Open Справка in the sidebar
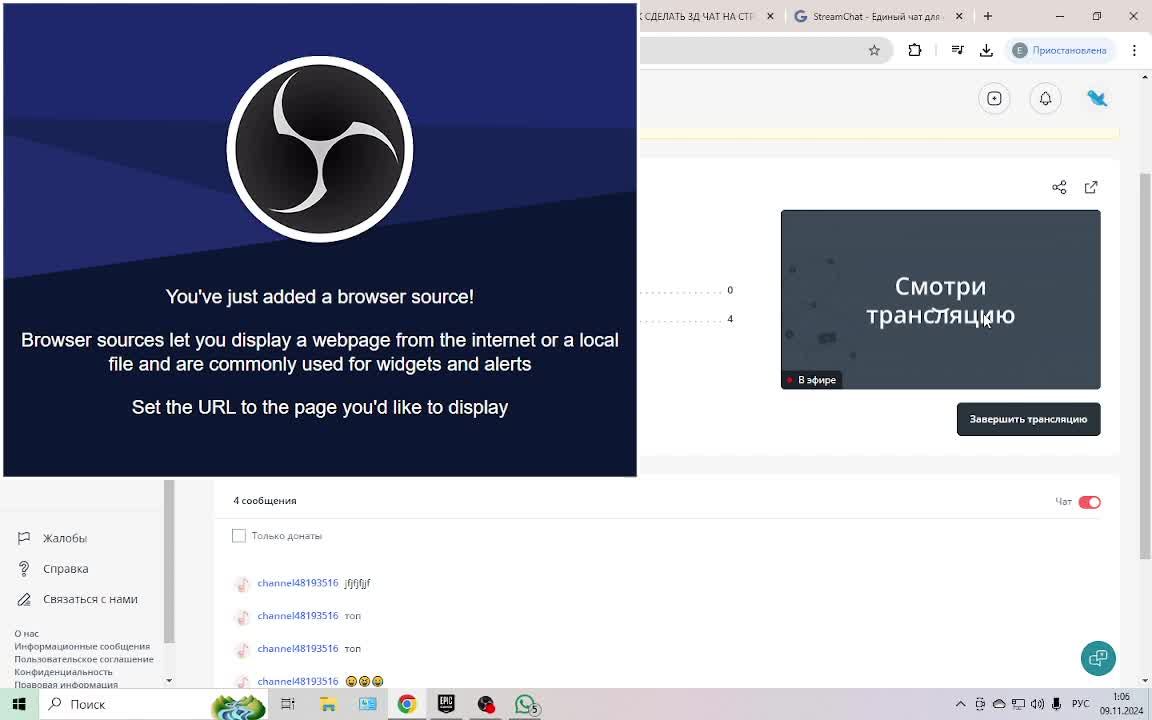The width and height of the screenshot is (1152, 720). click(65, 569)
